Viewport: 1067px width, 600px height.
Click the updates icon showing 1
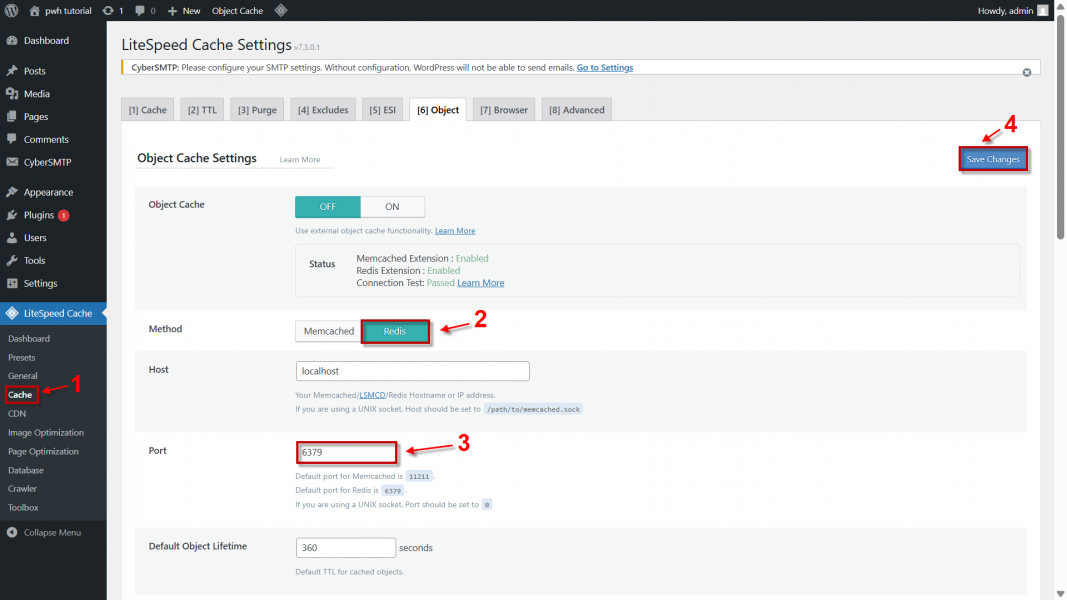(x=108, y=10)
